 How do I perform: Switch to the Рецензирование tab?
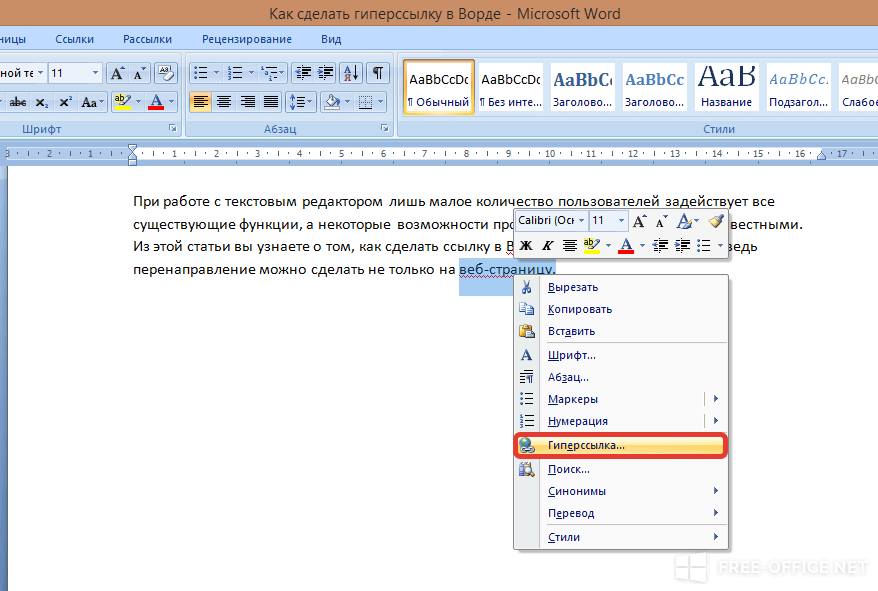(x=246, y=39)
